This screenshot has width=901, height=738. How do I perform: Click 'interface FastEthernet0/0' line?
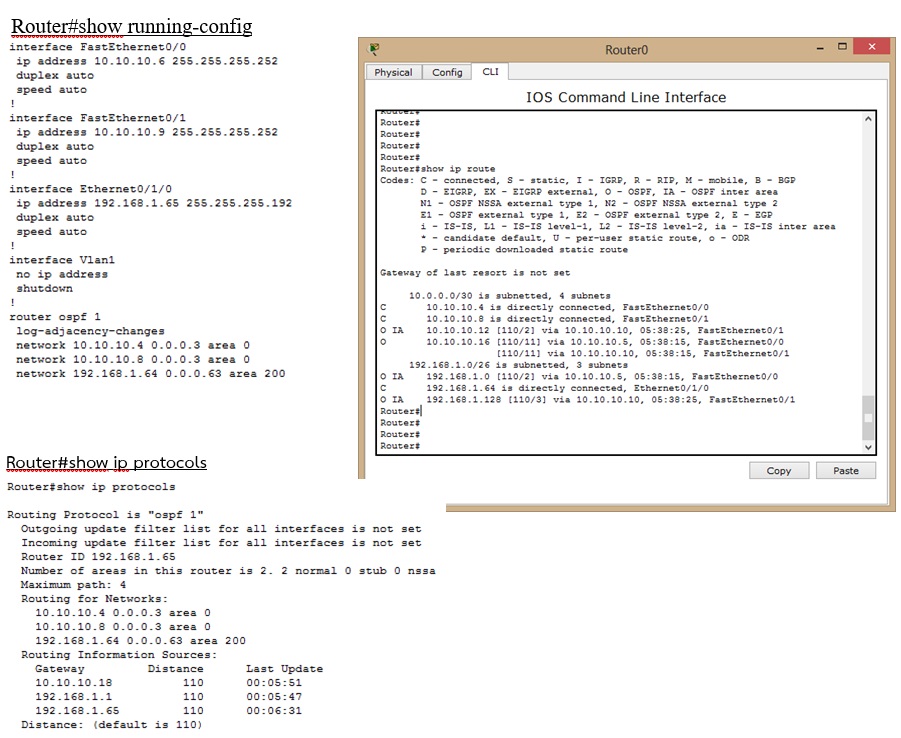[x=98, y=47]
